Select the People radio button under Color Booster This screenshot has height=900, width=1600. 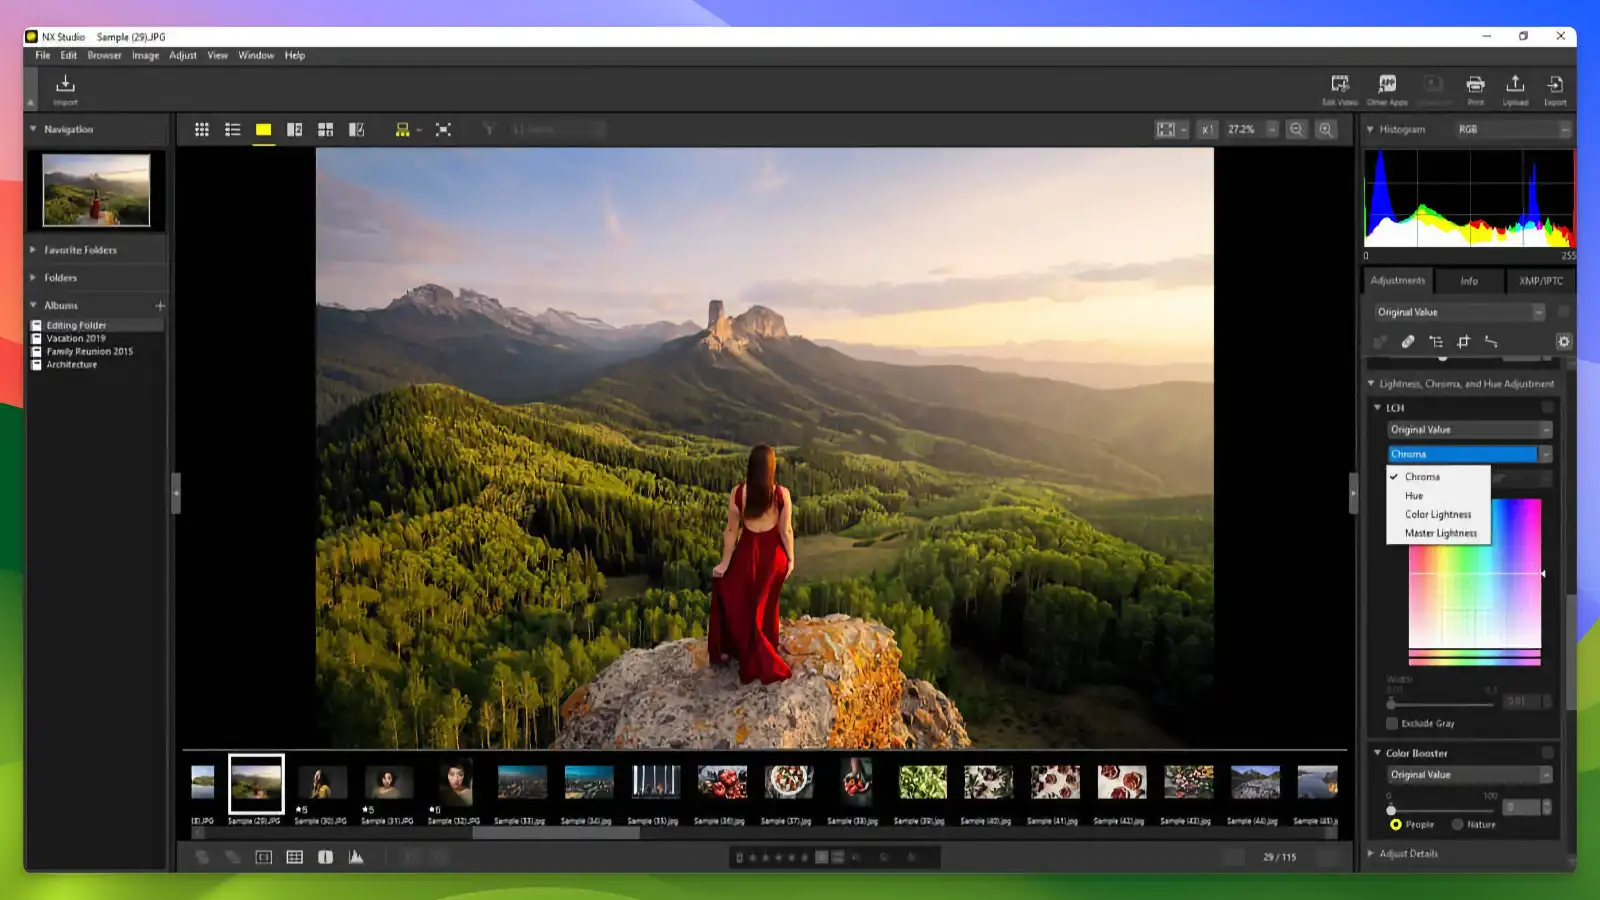pyautogui.click(x=1397, y=824)
